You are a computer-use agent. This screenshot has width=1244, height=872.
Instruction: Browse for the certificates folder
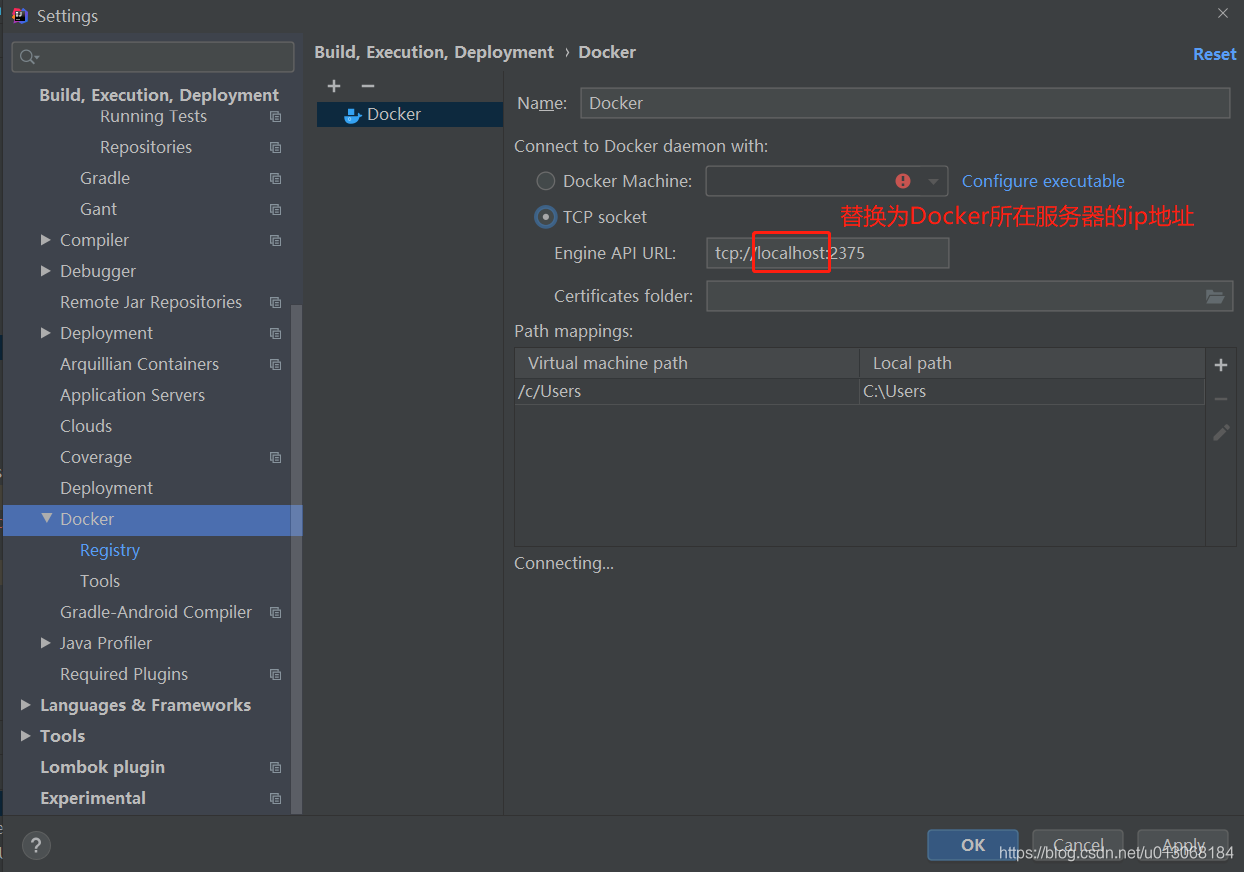1215,296
